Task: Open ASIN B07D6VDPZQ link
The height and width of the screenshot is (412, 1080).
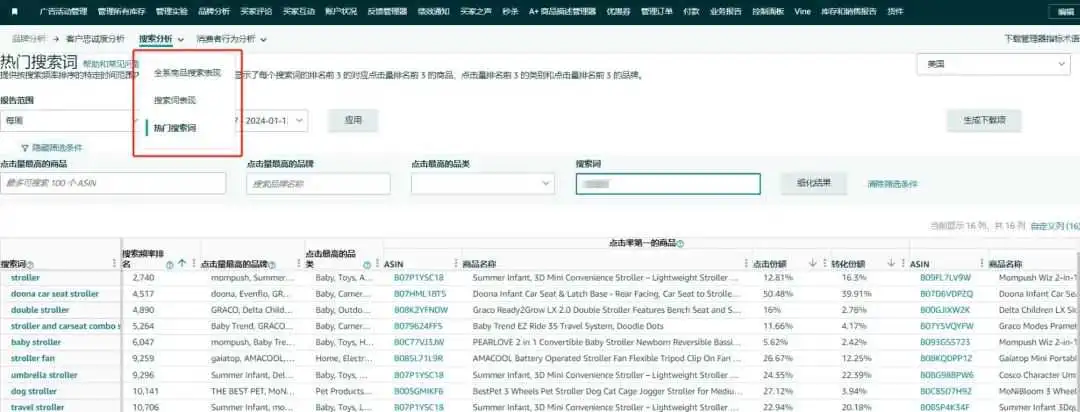Action: pyautogui.click(x=947, y=293)
